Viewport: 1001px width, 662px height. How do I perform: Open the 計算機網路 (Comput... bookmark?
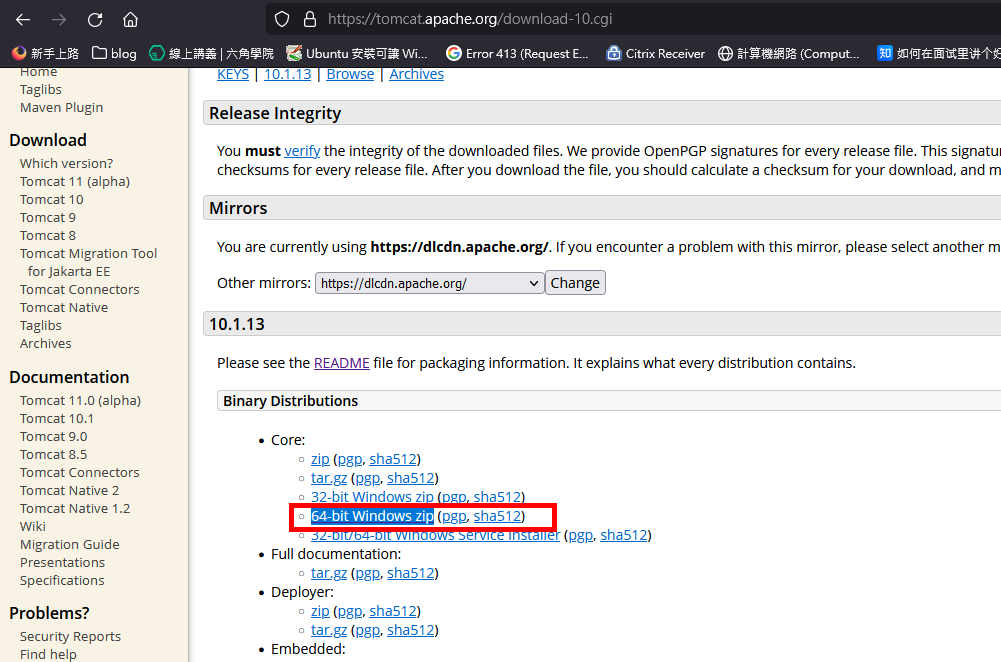(x=788, y=54)
